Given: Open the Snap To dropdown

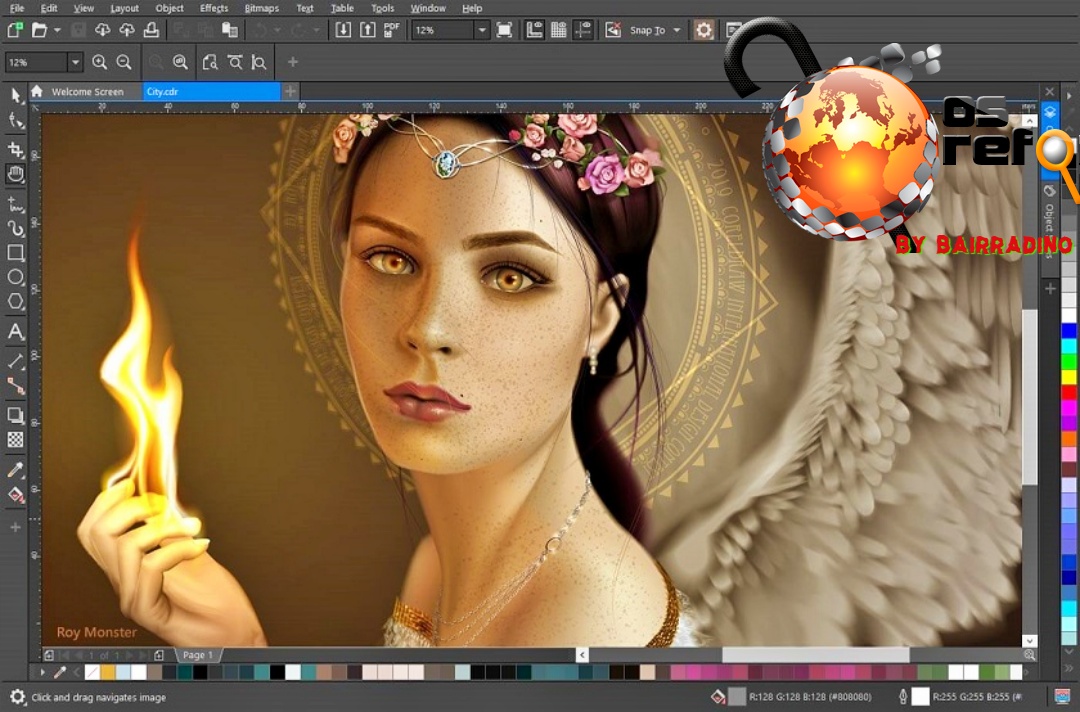Looking at the screenshot, I should tap(676, 30).
